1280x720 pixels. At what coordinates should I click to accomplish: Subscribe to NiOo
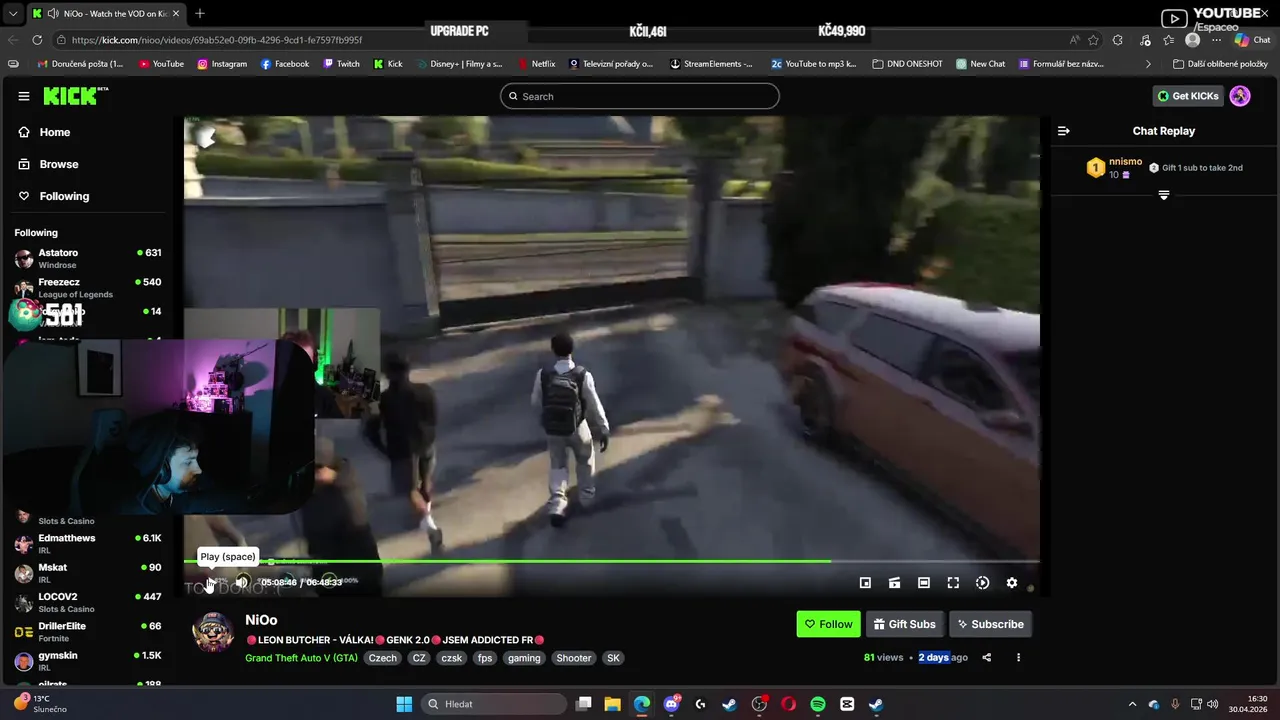click(x=990, y=624)
